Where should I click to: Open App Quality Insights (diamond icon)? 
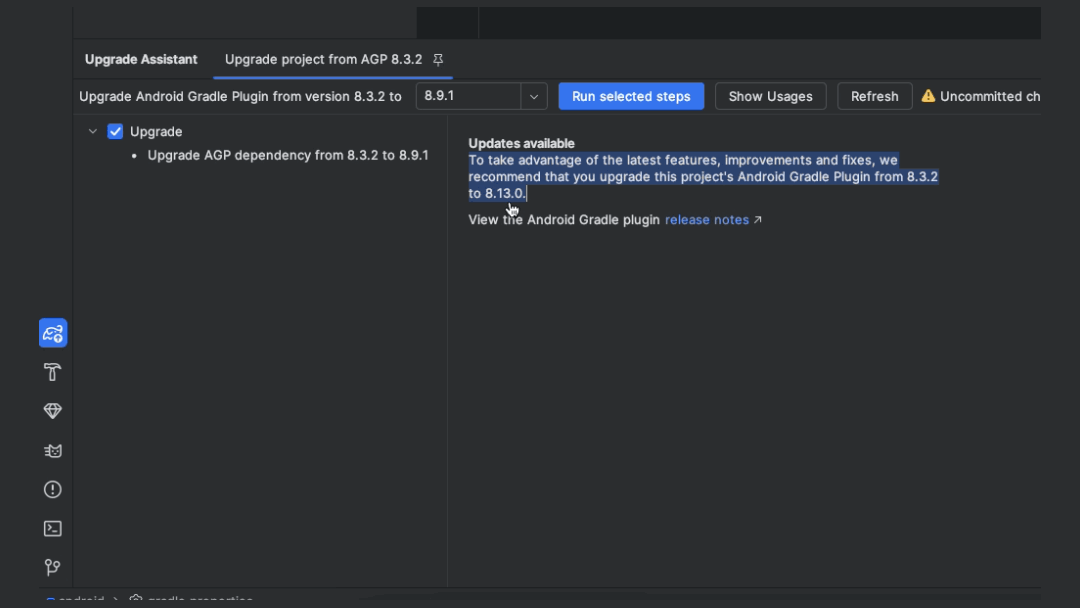coord(52,410)
